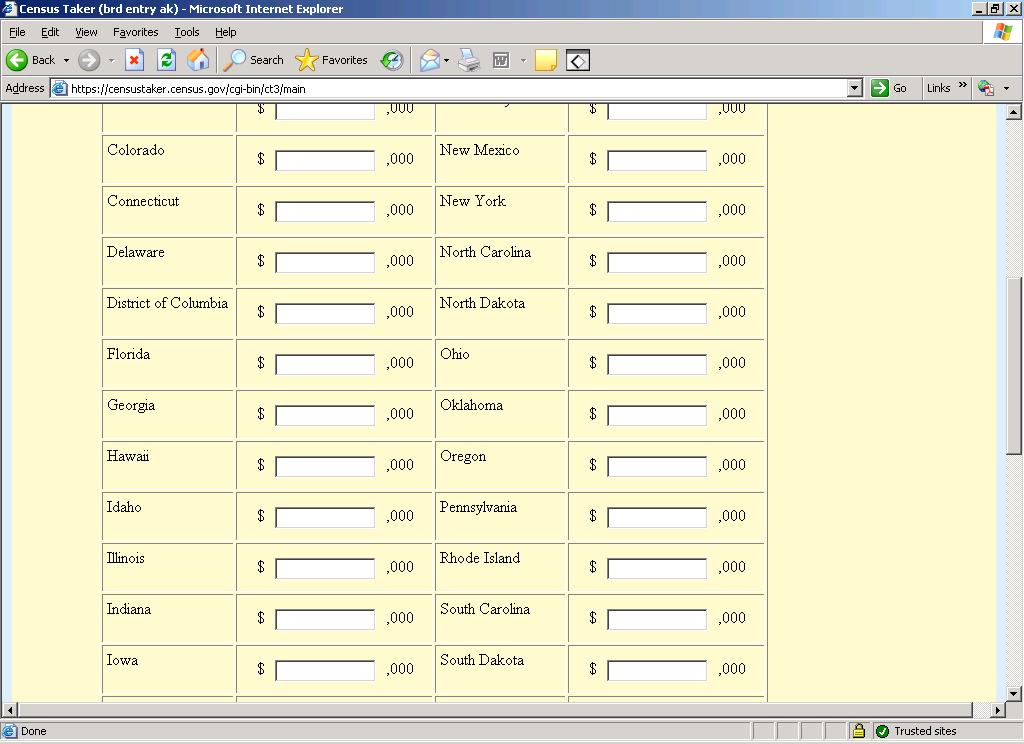Click the diamond-shaped toolbar icon
This screenshot has height=744, width=1024.
(x=578, y=60)
